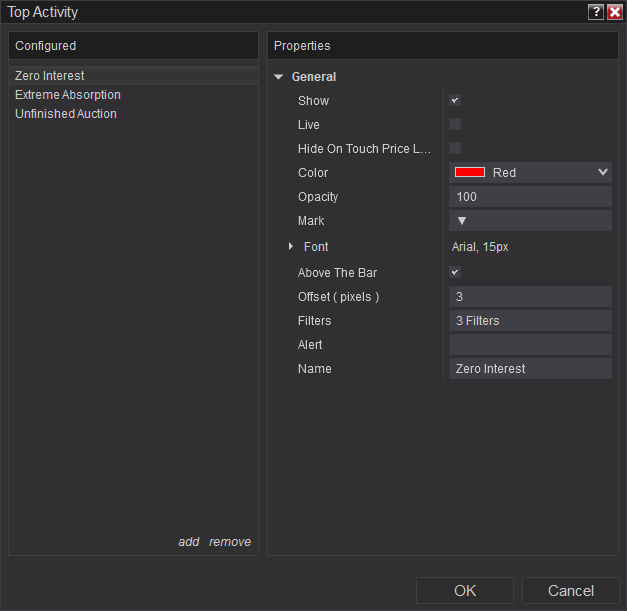The image size is (627, 611).
Task: Click the help question mark icon
Action: 596,12
